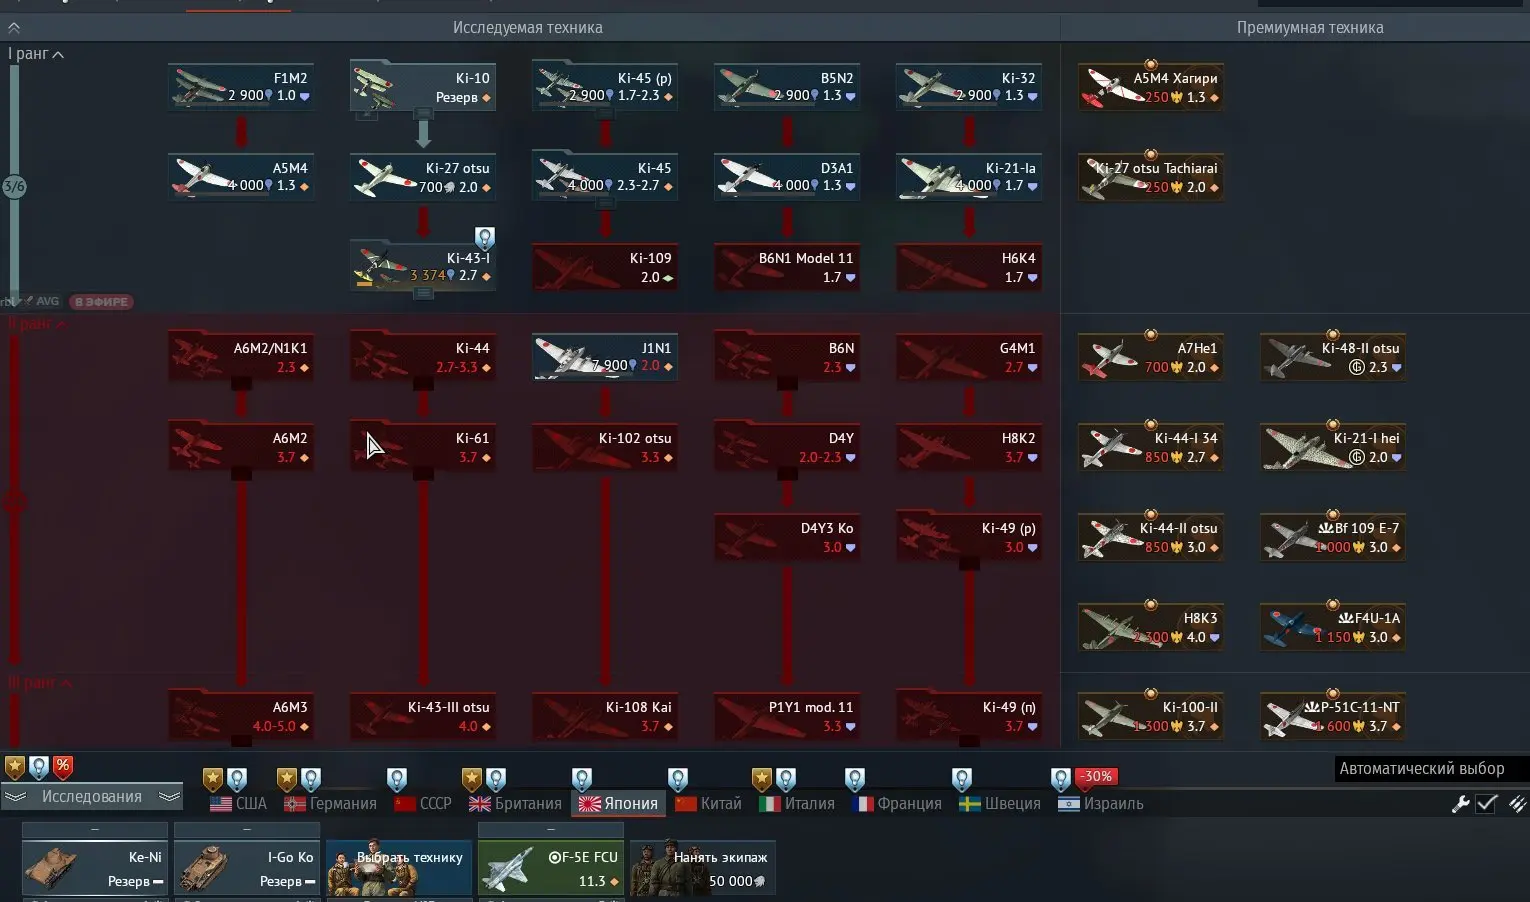Click the blue bulb badge above Франция
Image resolution: width=1530 pixels, height=902 pixels.
tap(855, 779)
